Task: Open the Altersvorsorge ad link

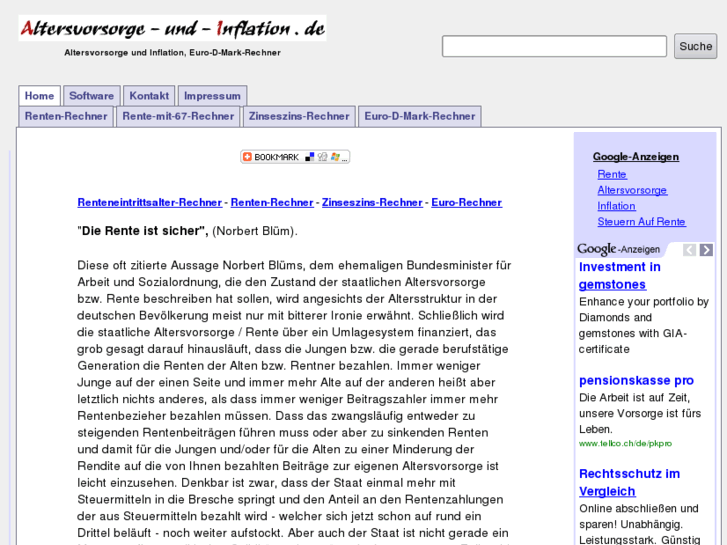Action: point(632,190)
